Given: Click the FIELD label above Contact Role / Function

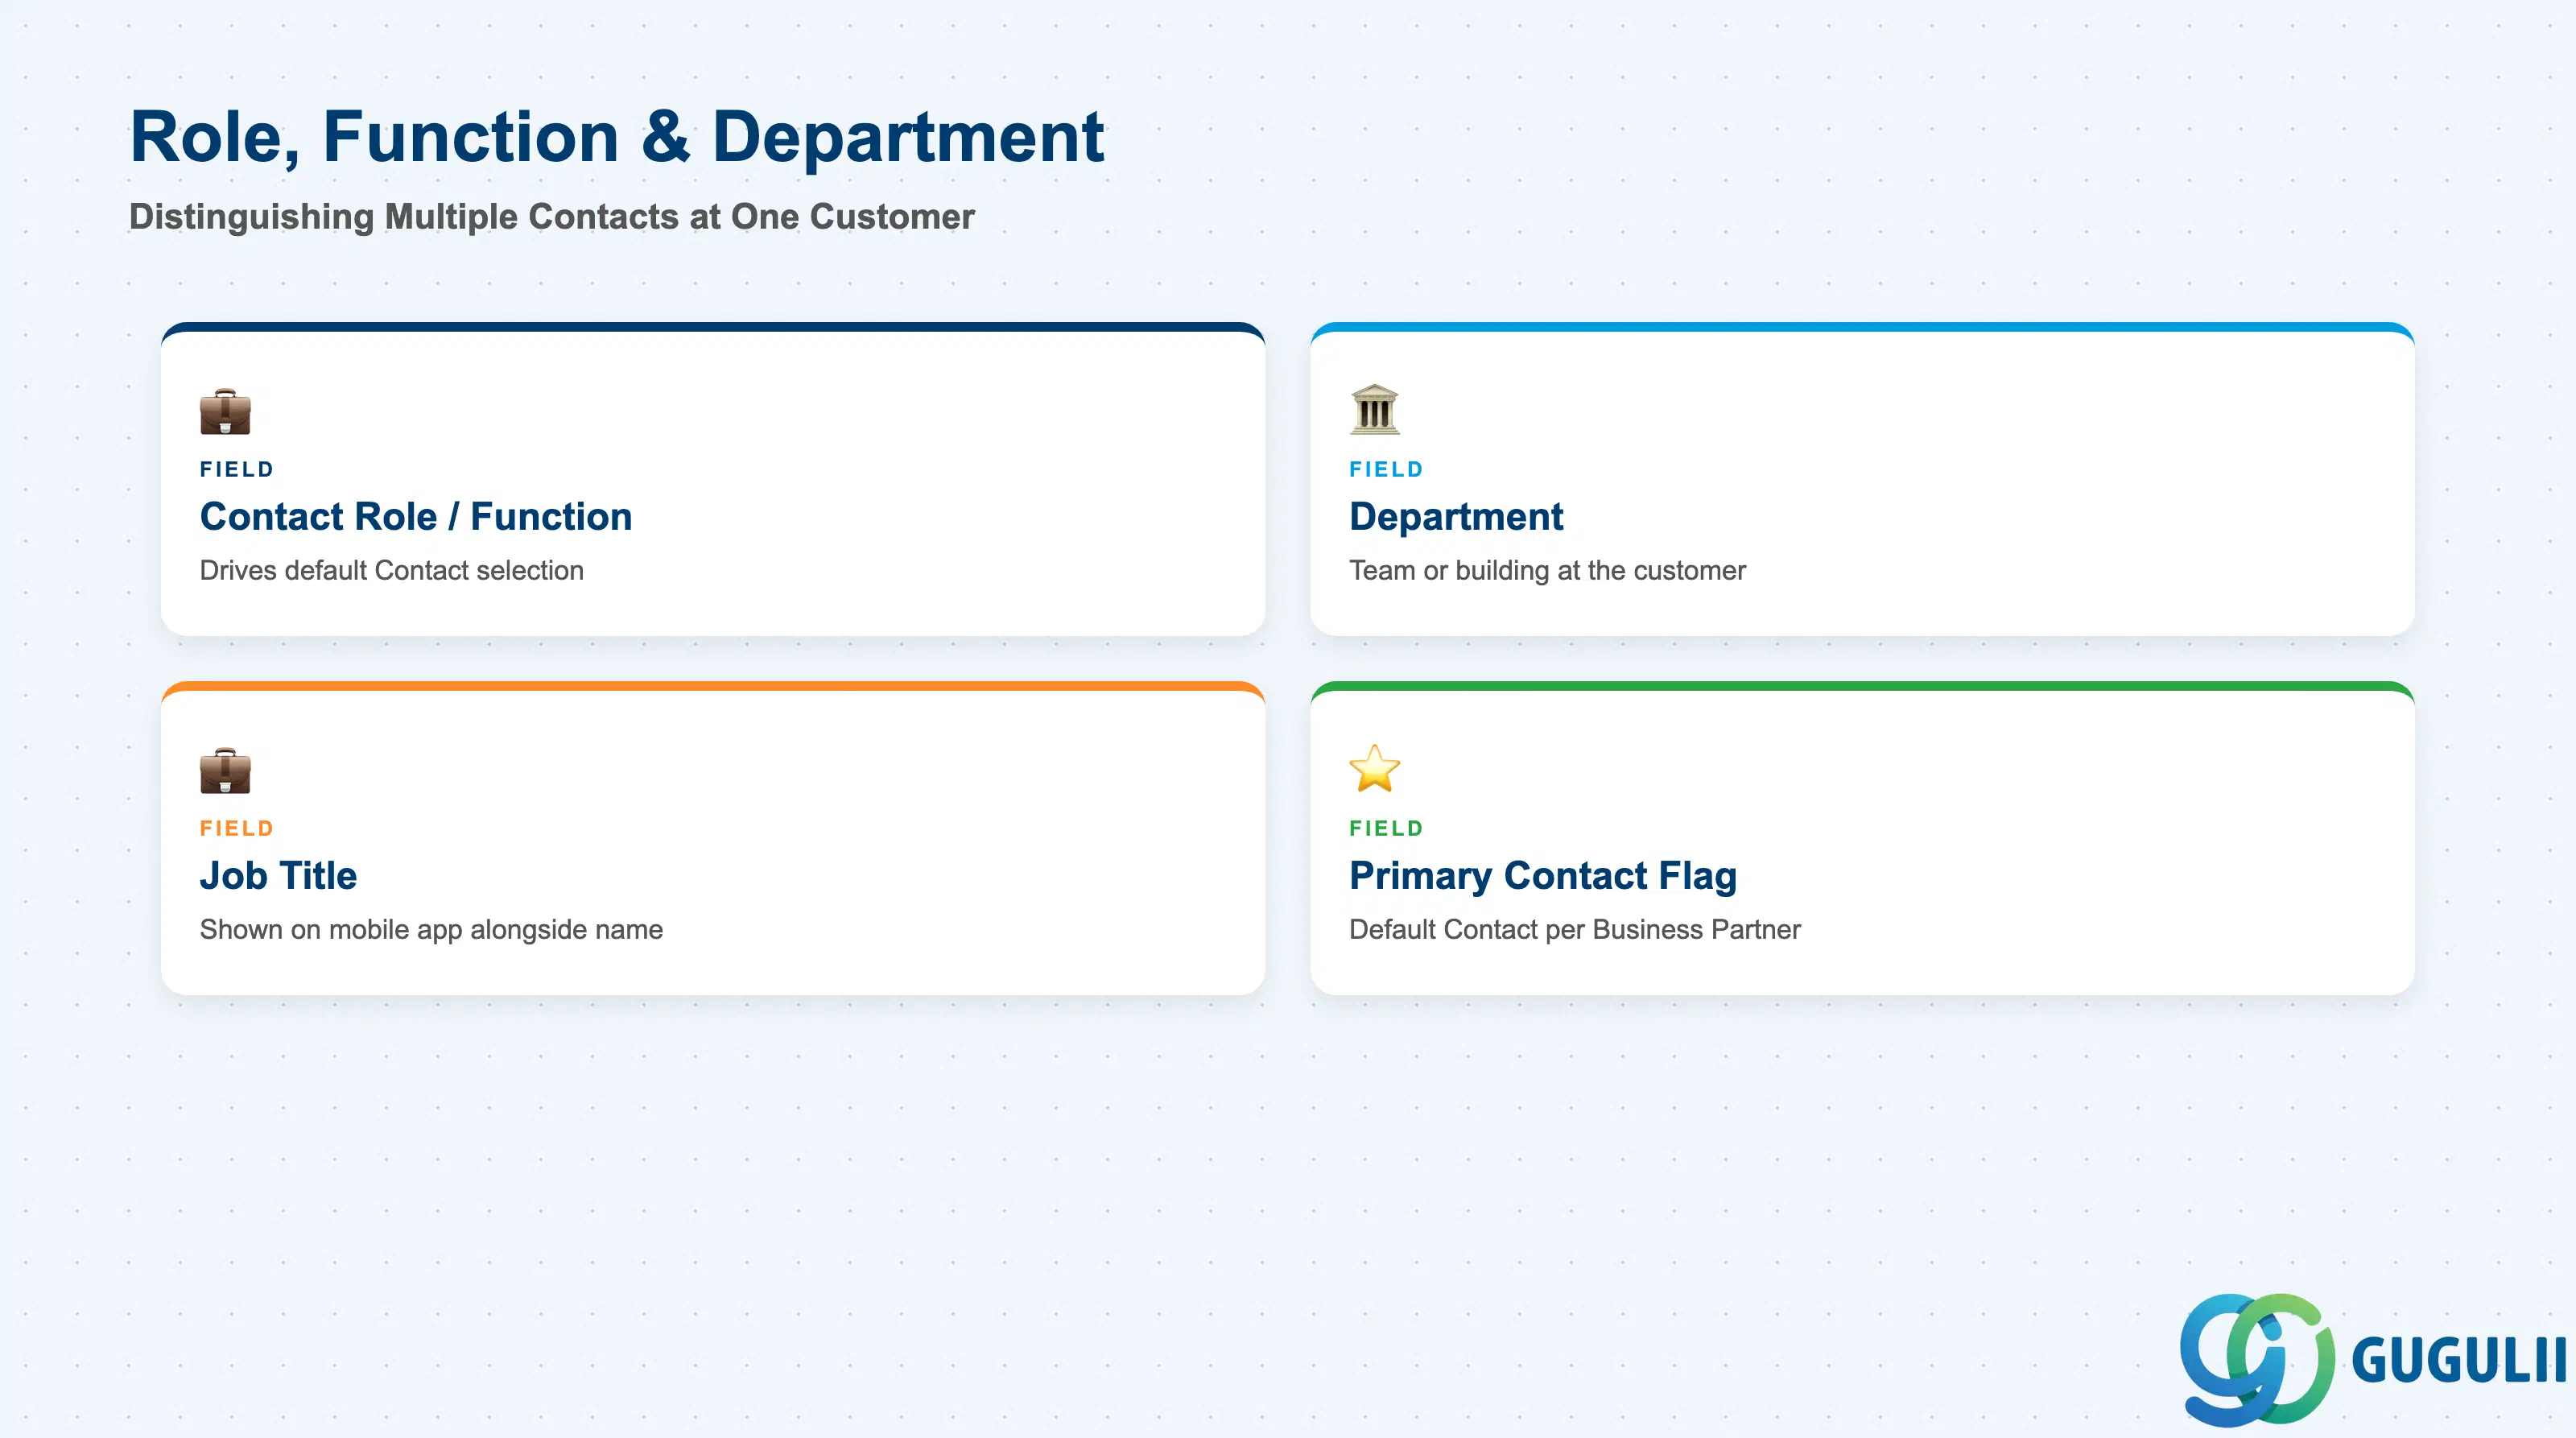Looking at the screenshot, I should 237,469.
